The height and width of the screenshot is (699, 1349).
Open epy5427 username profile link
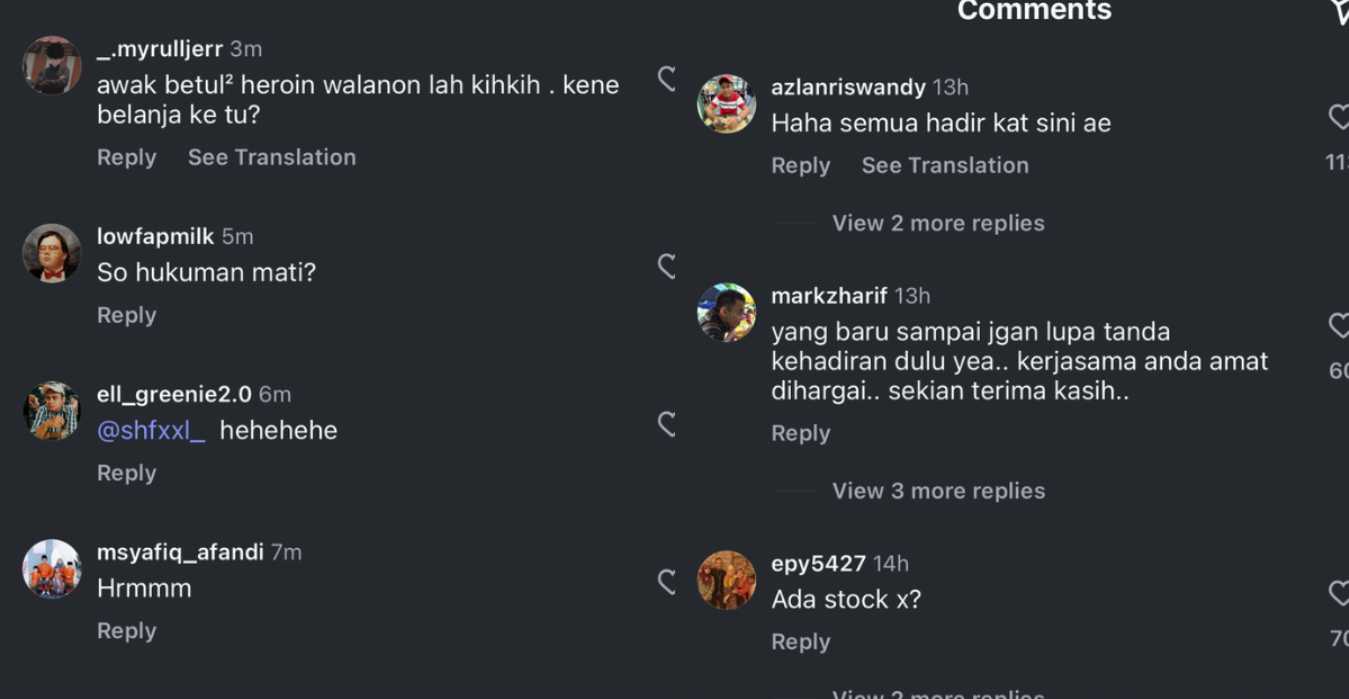818,563
